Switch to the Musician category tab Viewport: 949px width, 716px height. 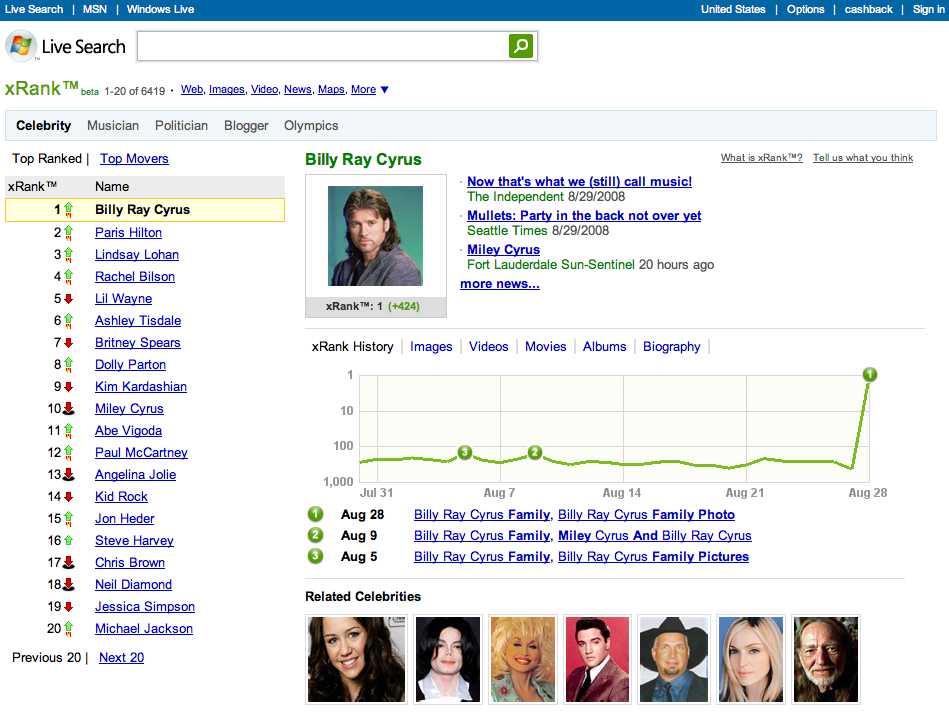(x=113, y=126)
